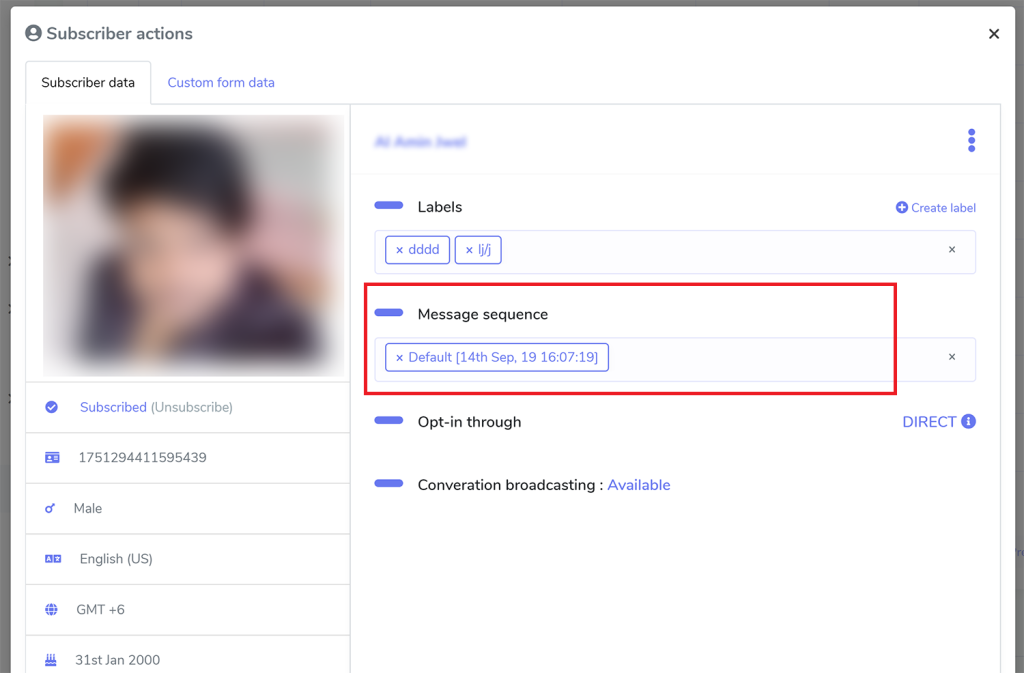Screen dimensions: 1024x673
Task: Open the Labels selection field
Action: 700,250
